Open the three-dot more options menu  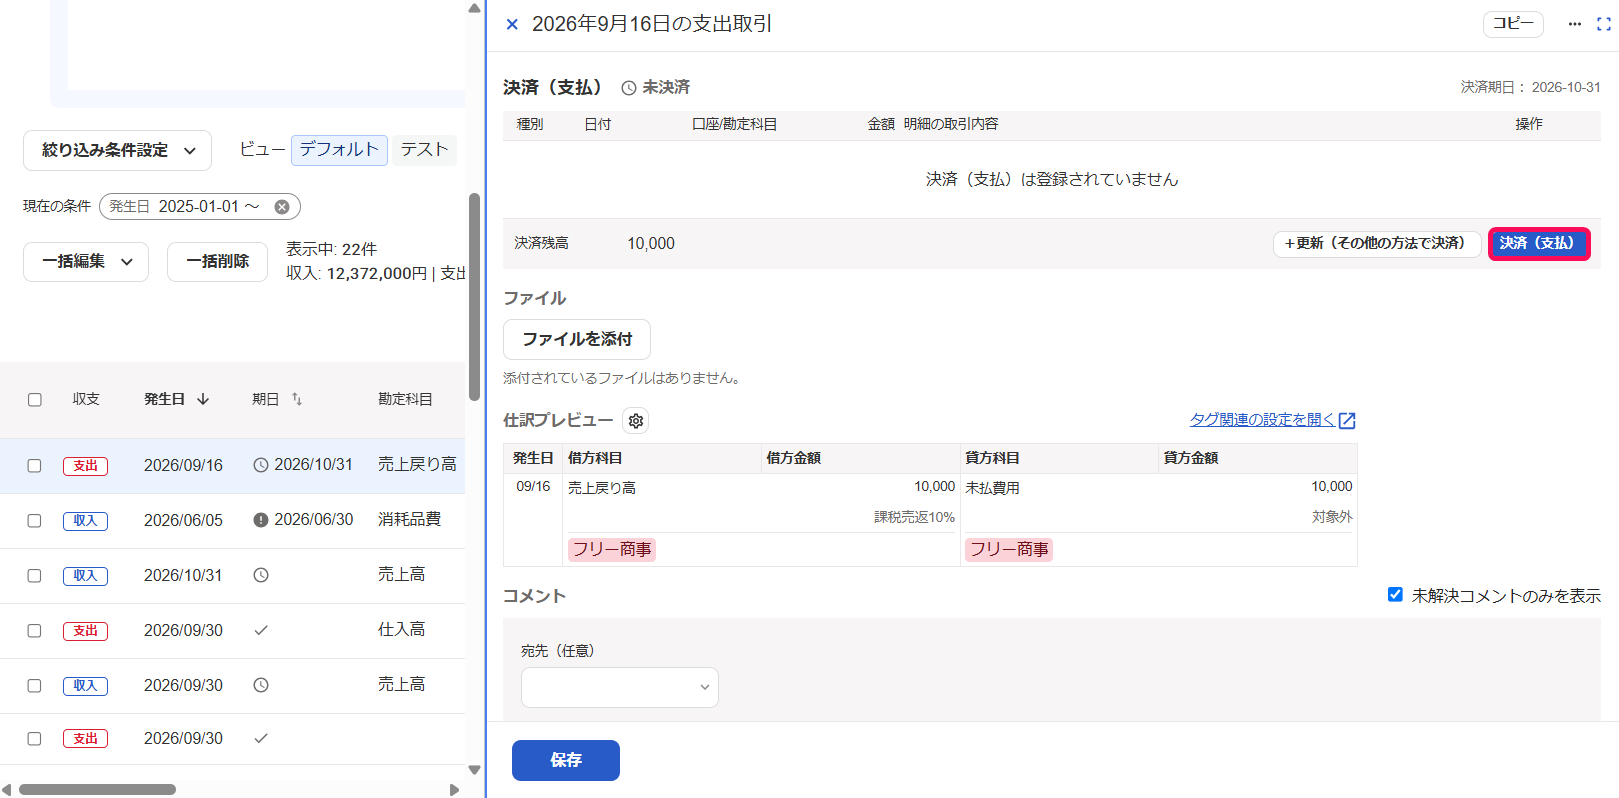[x=1575, y=24]
